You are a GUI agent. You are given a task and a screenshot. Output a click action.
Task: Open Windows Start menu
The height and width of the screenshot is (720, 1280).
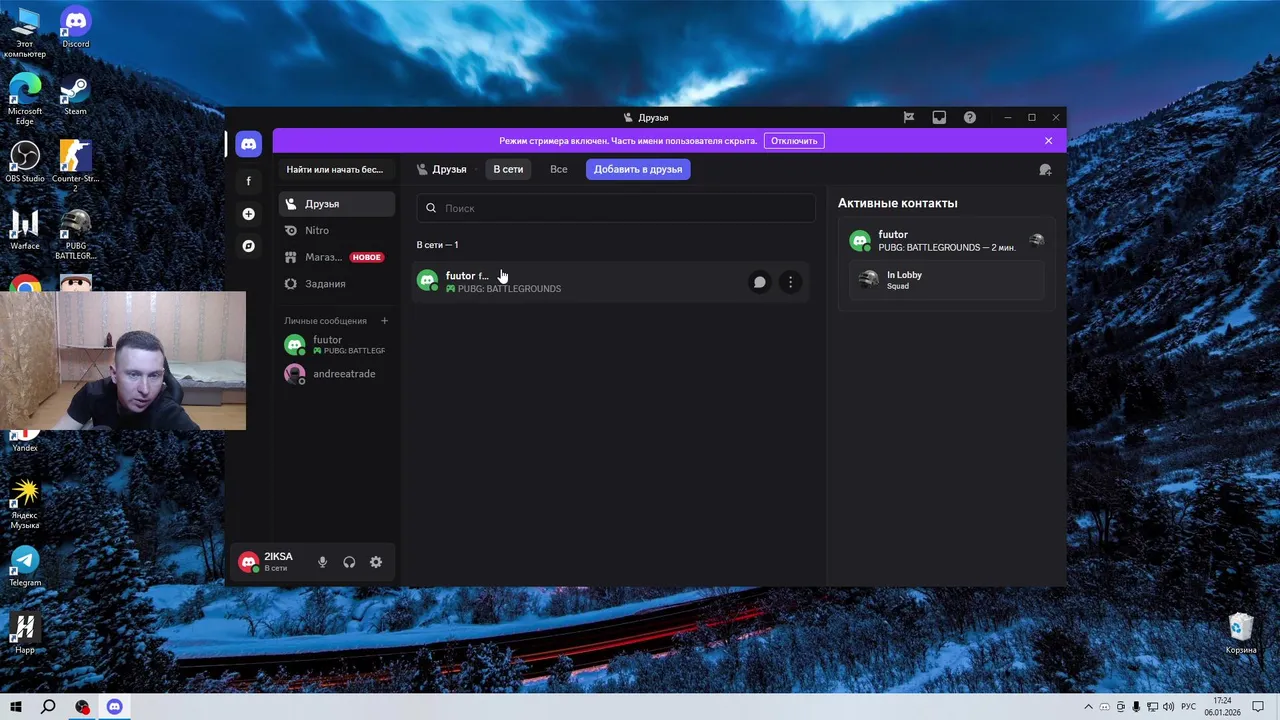coord(16,707)
